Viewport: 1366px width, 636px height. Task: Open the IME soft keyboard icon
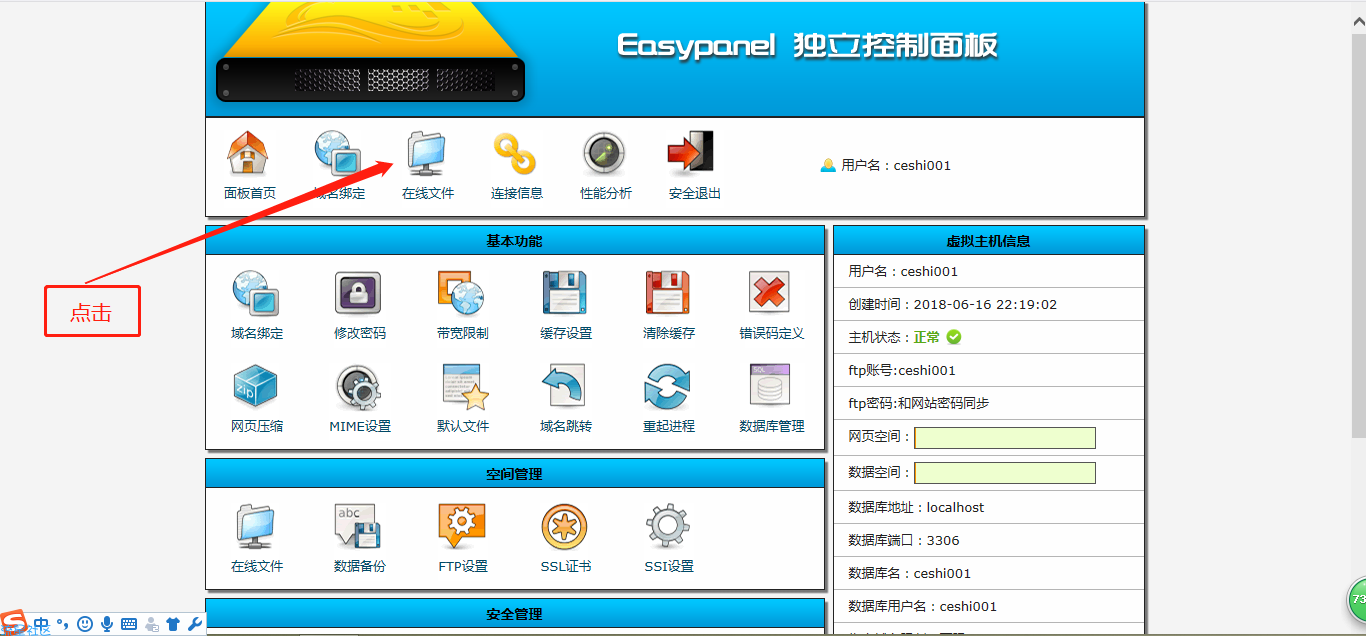tap(128, 625)
